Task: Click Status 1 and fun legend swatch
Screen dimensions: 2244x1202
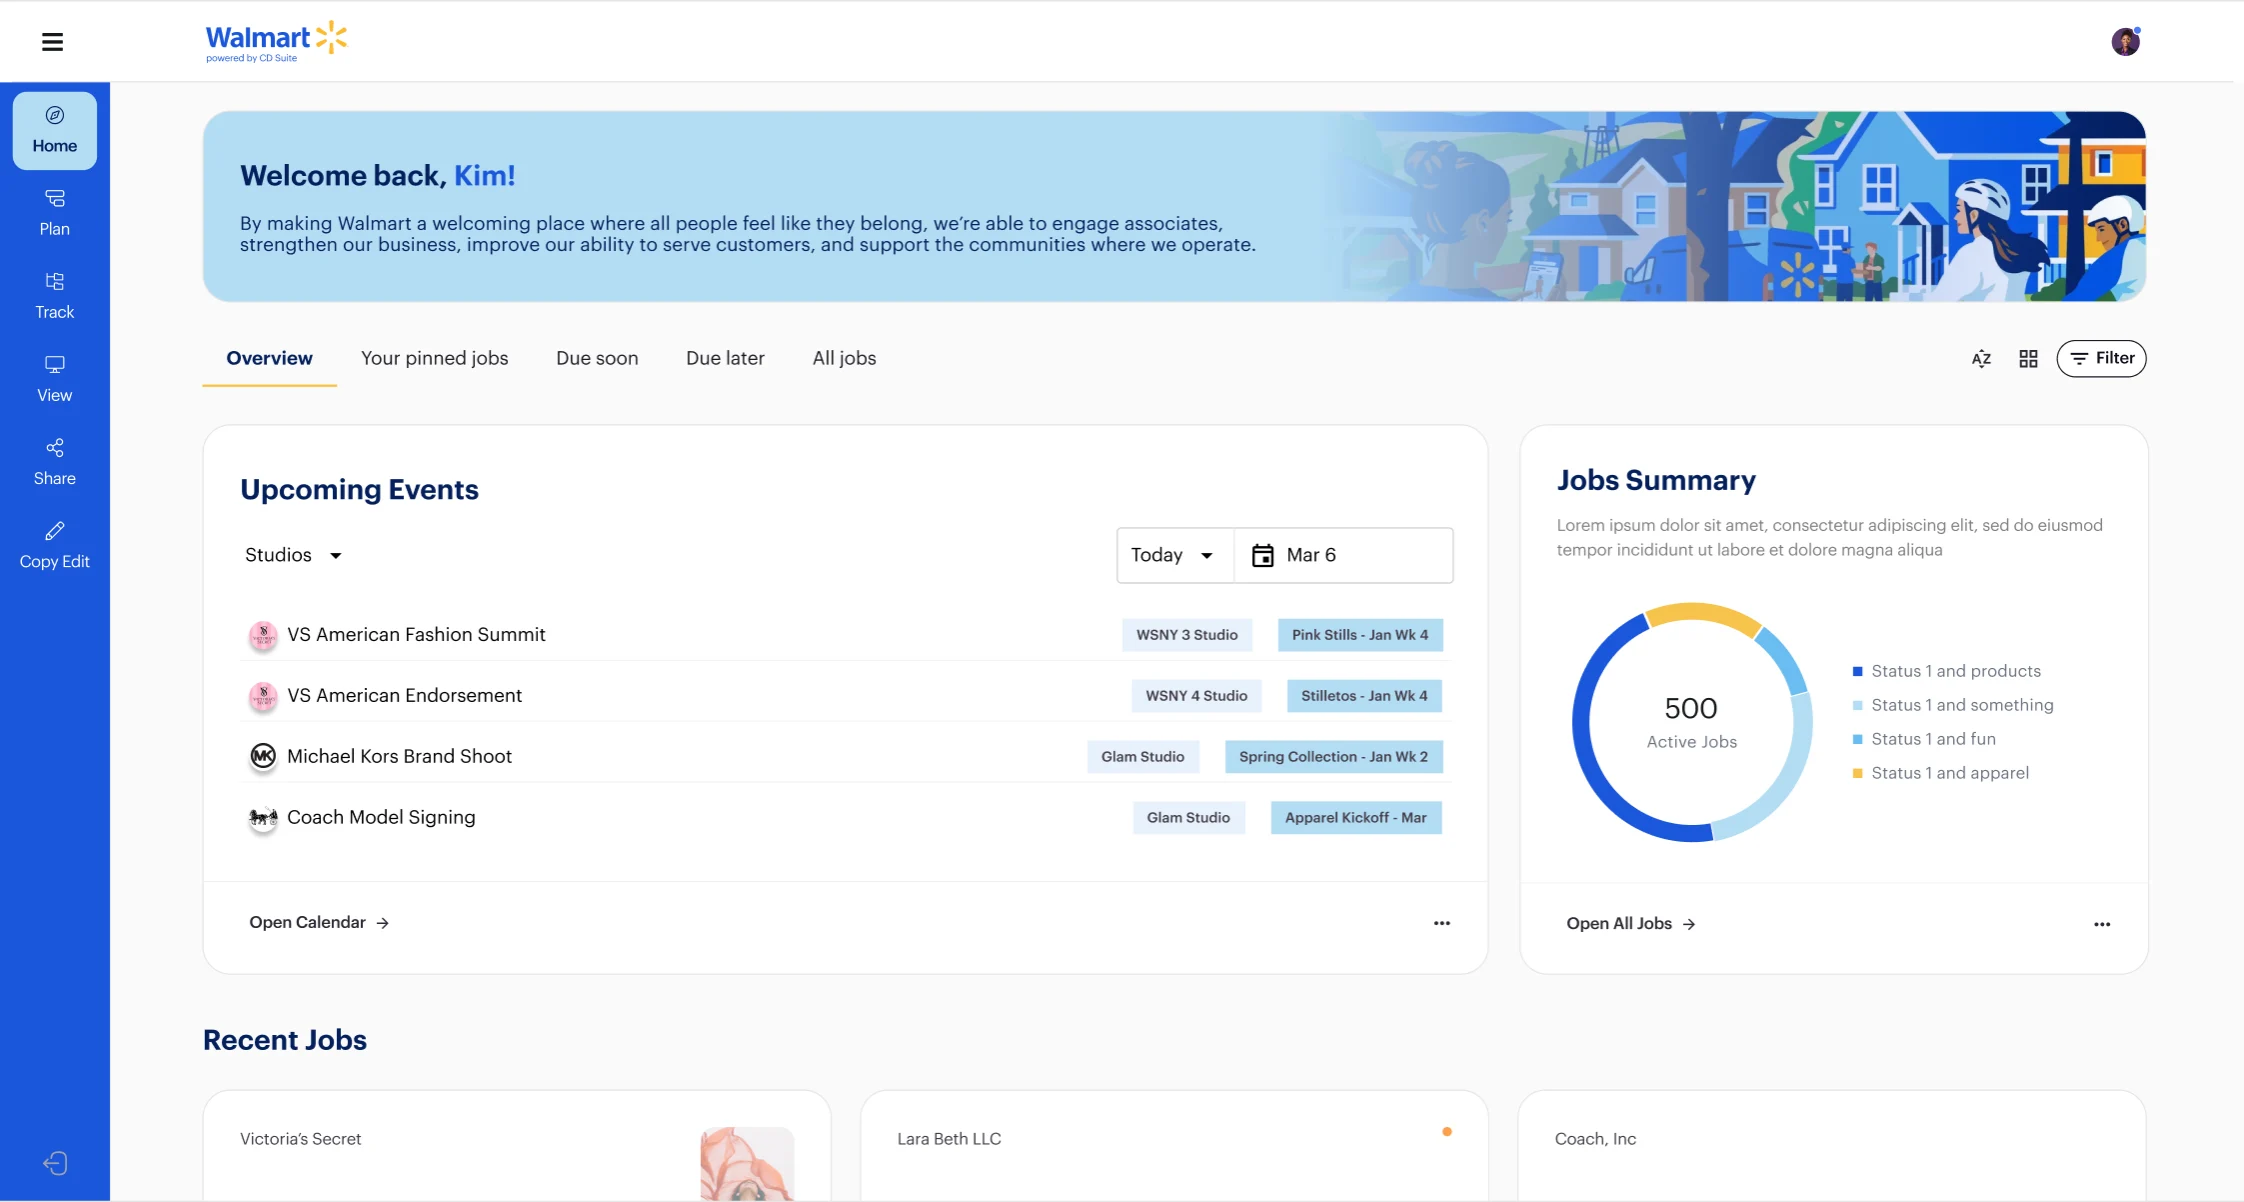Action: [x=1858, y=740]
